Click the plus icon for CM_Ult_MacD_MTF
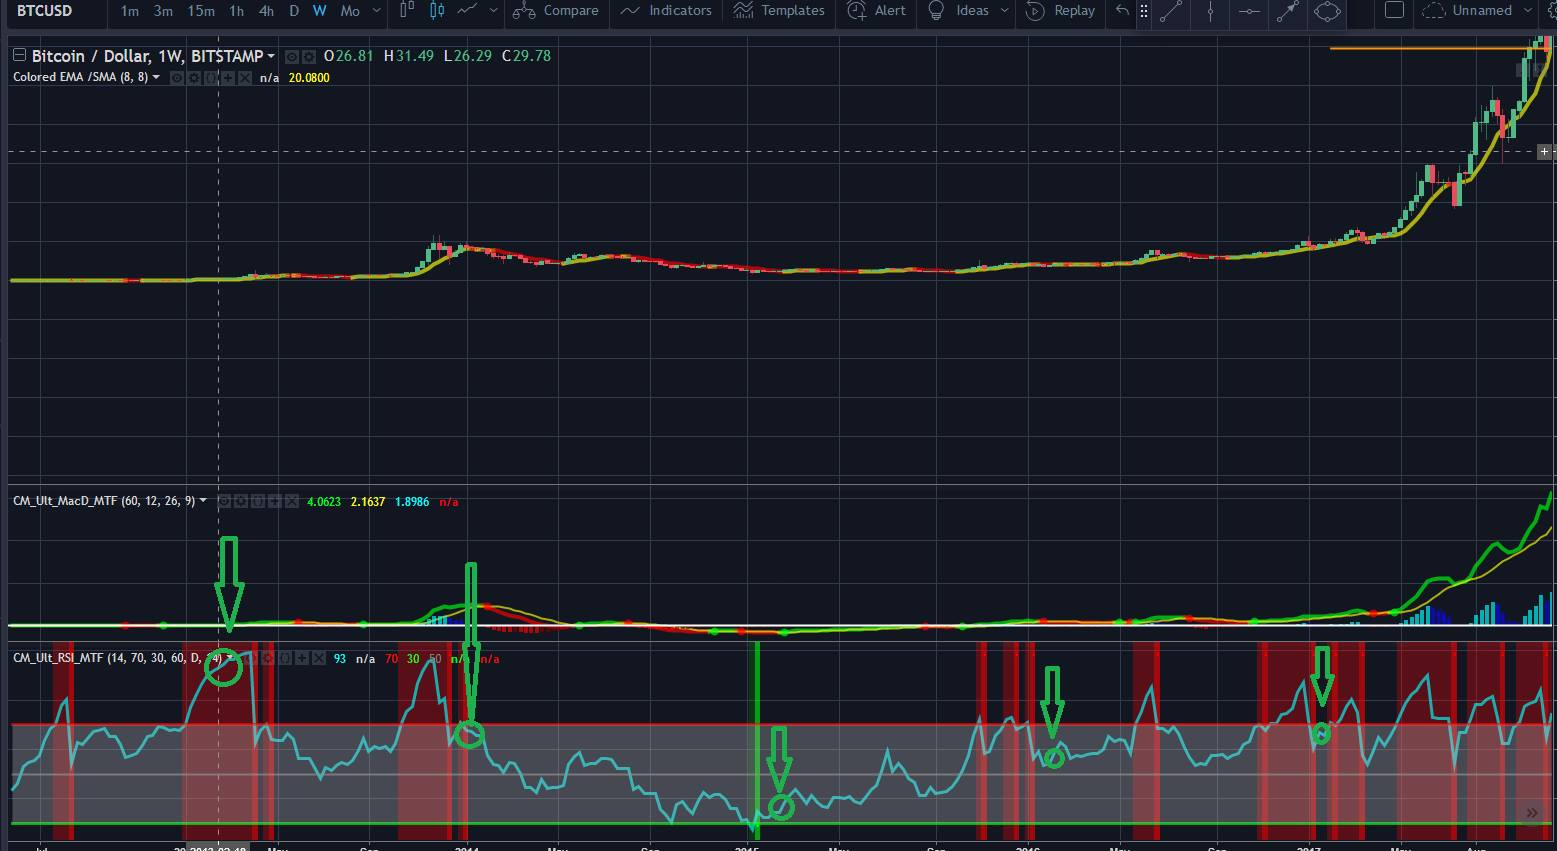Screen dimensions: 1557x851 [x=275, y=501]
